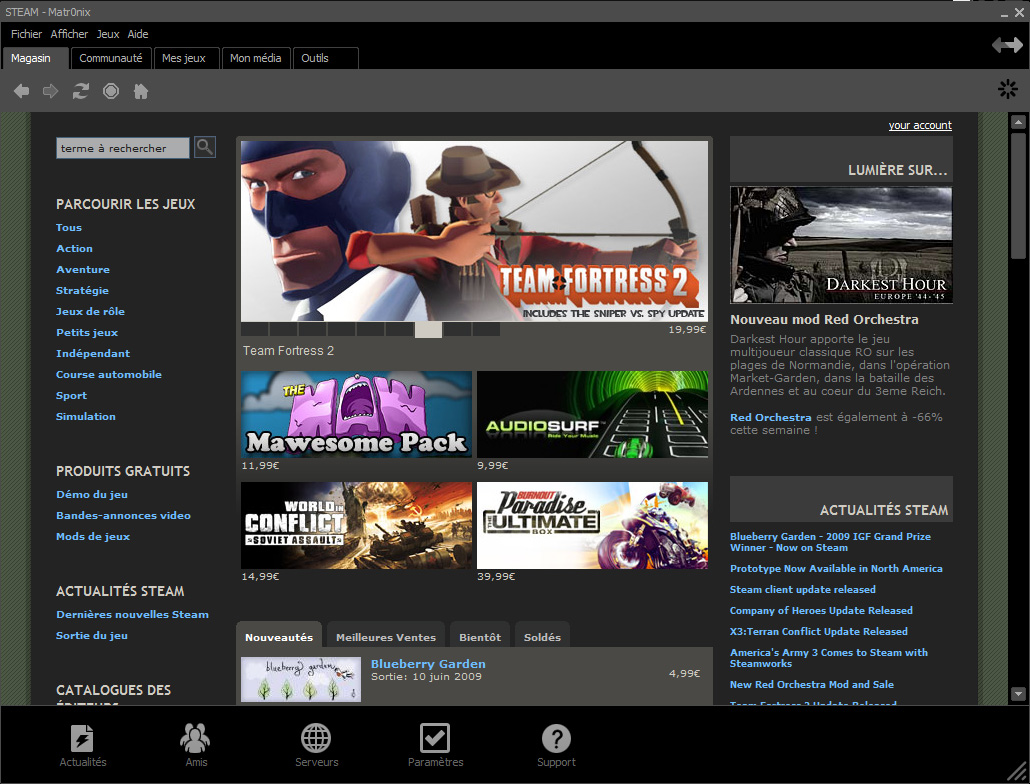Reload the store page with refresh icon

81,91
